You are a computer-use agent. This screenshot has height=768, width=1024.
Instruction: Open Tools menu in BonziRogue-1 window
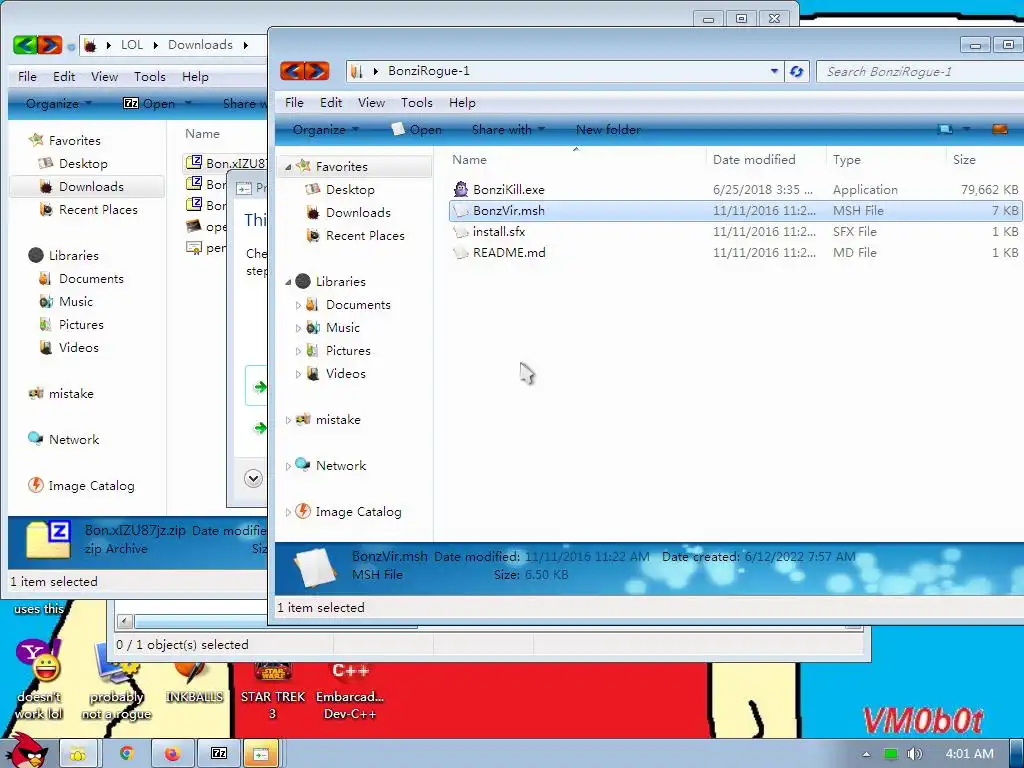417,103
